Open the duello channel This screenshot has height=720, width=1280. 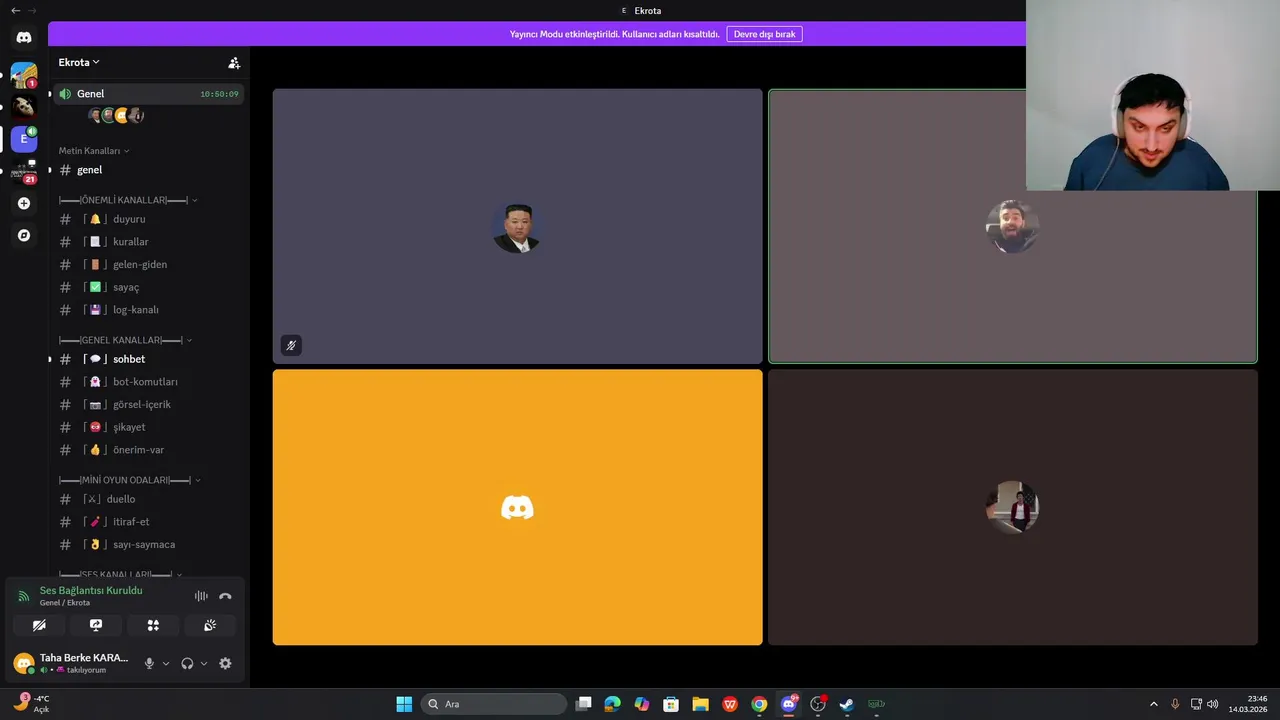tap(148, 499)
